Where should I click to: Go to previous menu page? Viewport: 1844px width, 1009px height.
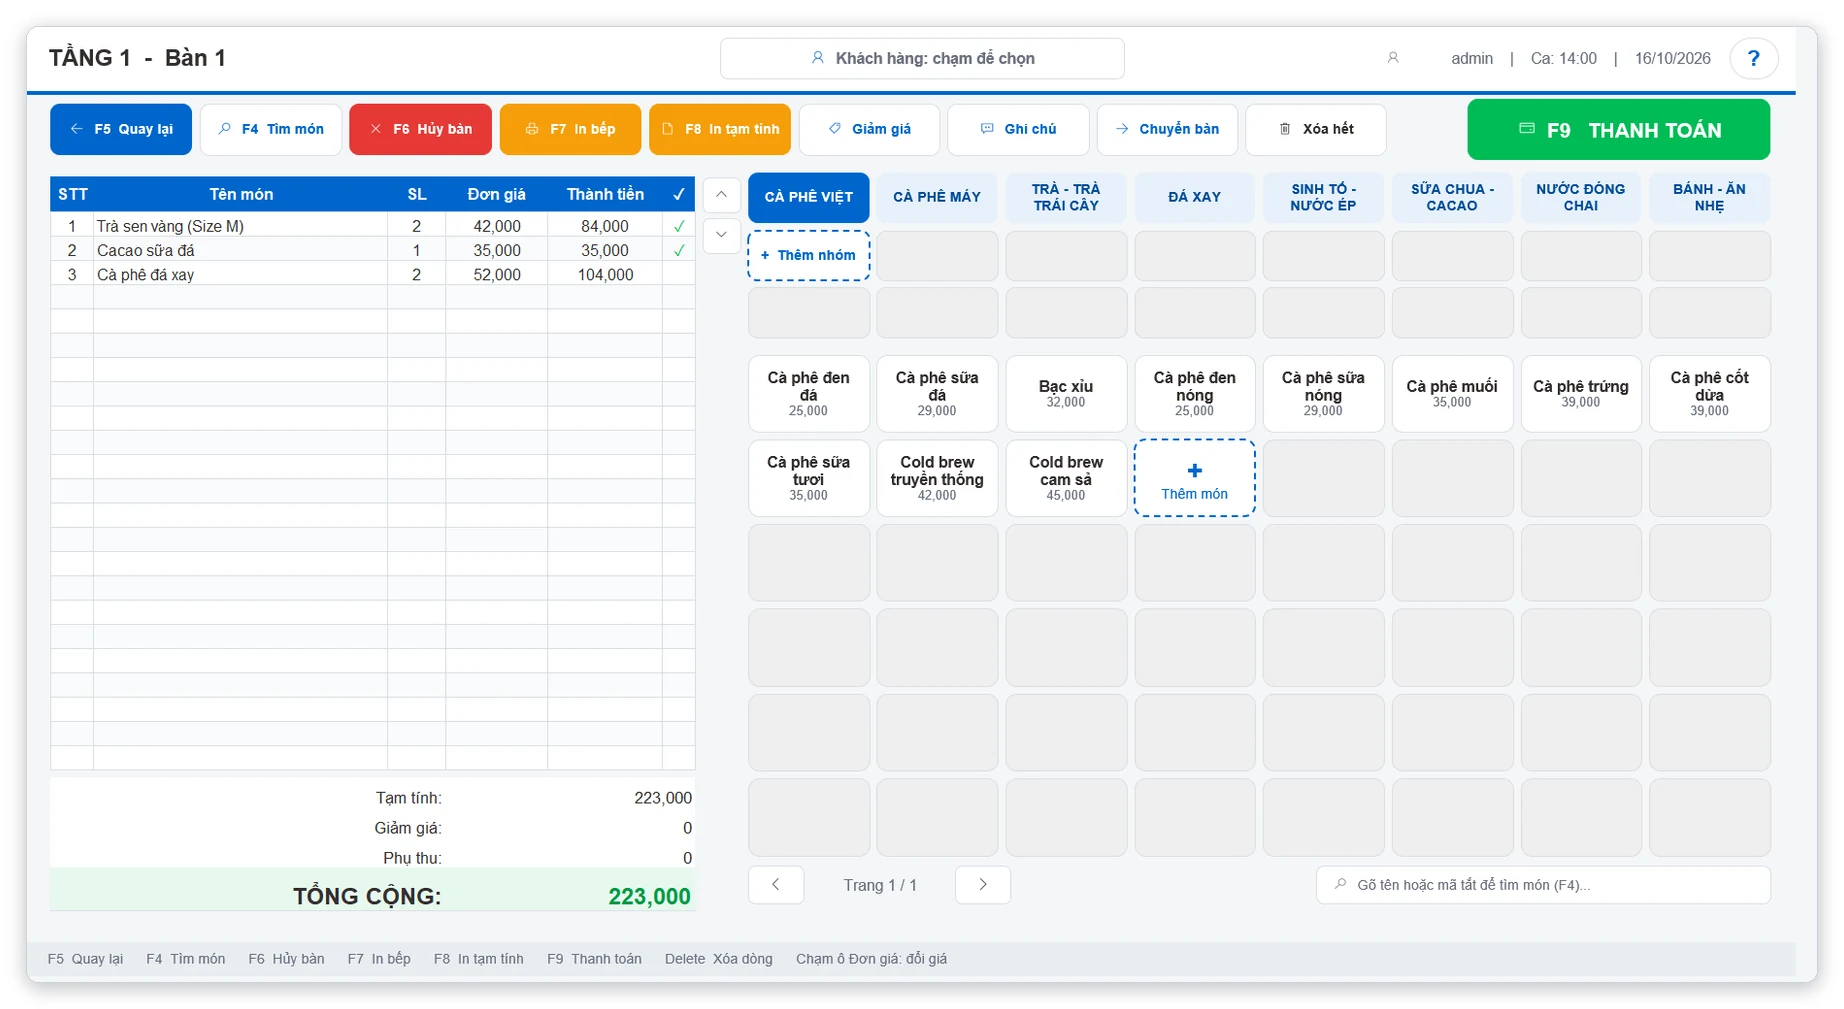tap(775, 885)
